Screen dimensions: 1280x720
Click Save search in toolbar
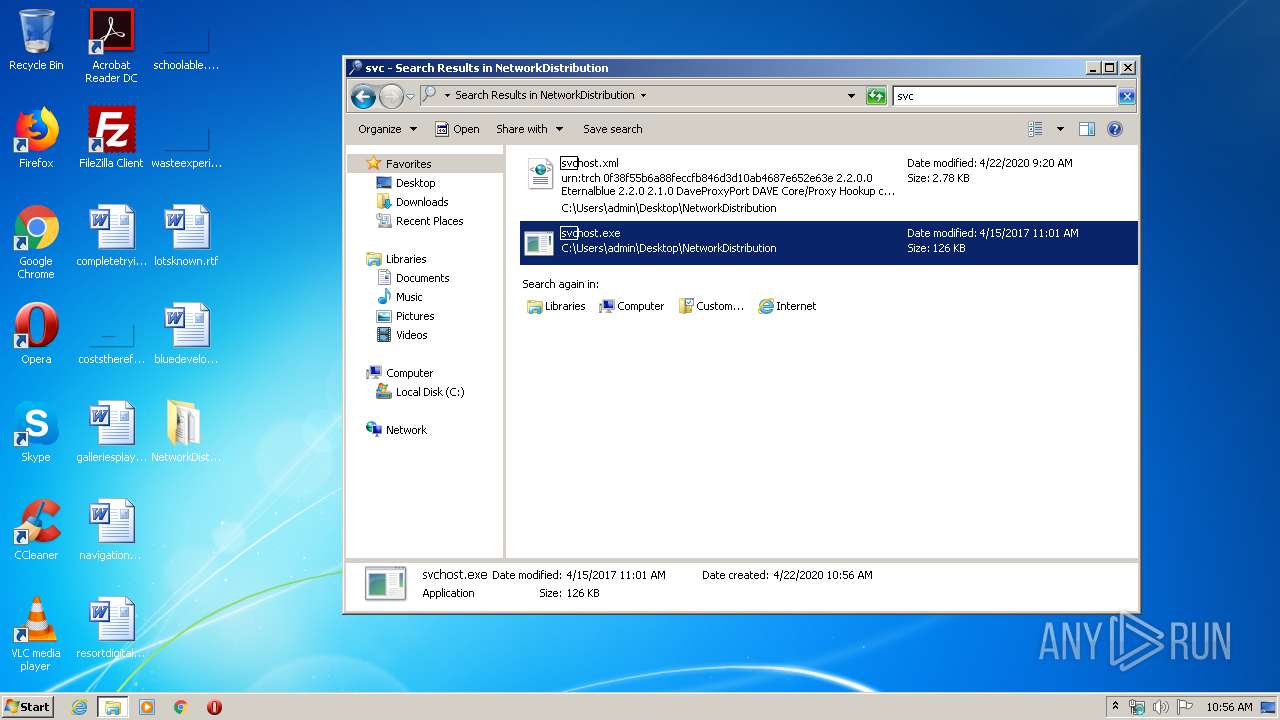(612, 129)
